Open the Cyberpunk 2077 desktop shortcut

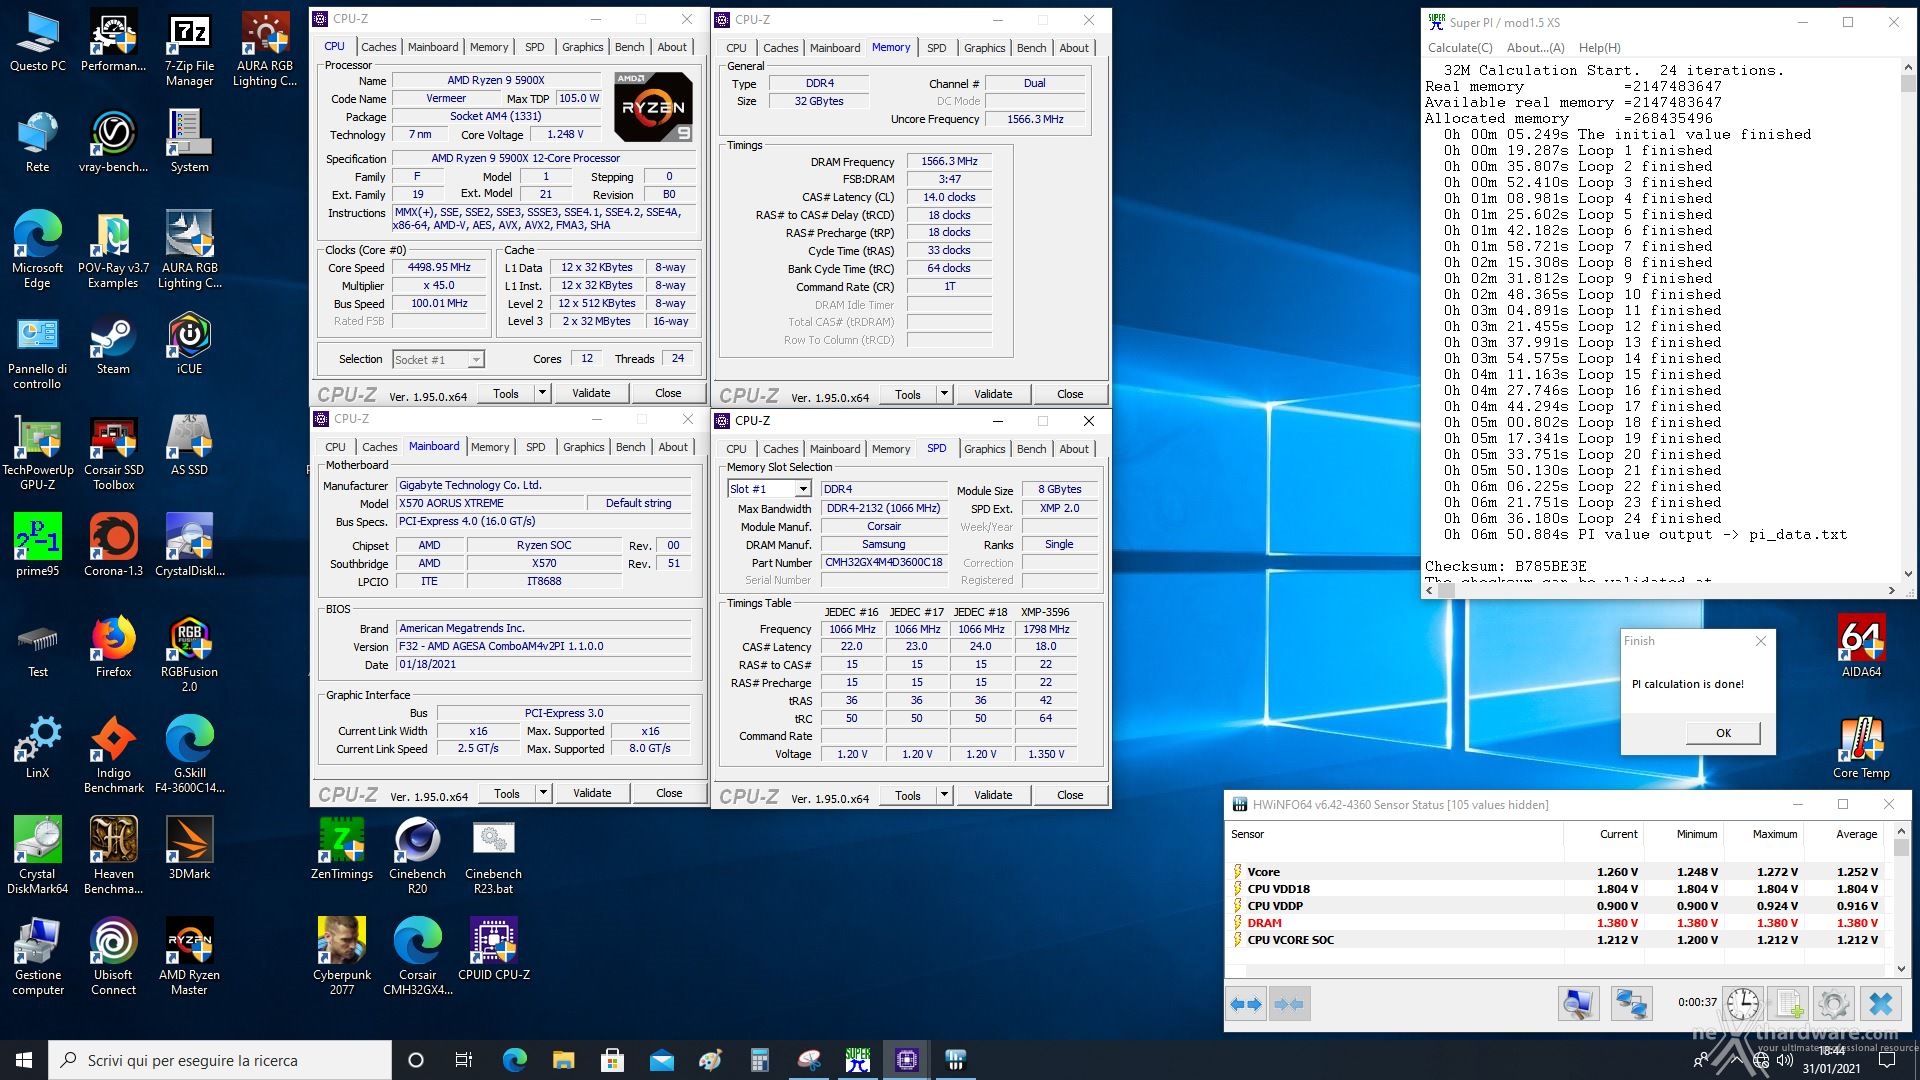tap(342, 957)
